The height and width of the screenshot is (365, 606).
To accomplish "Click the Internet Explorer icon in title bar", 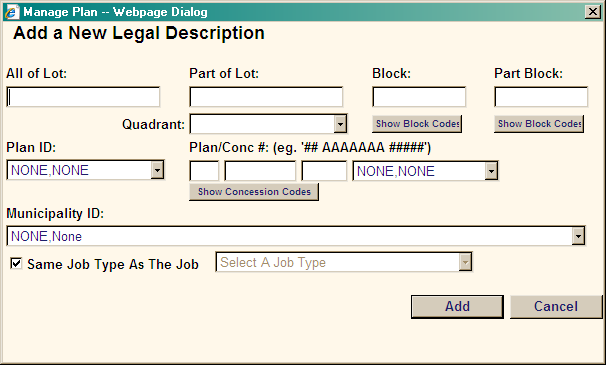I will coord(11,12).
